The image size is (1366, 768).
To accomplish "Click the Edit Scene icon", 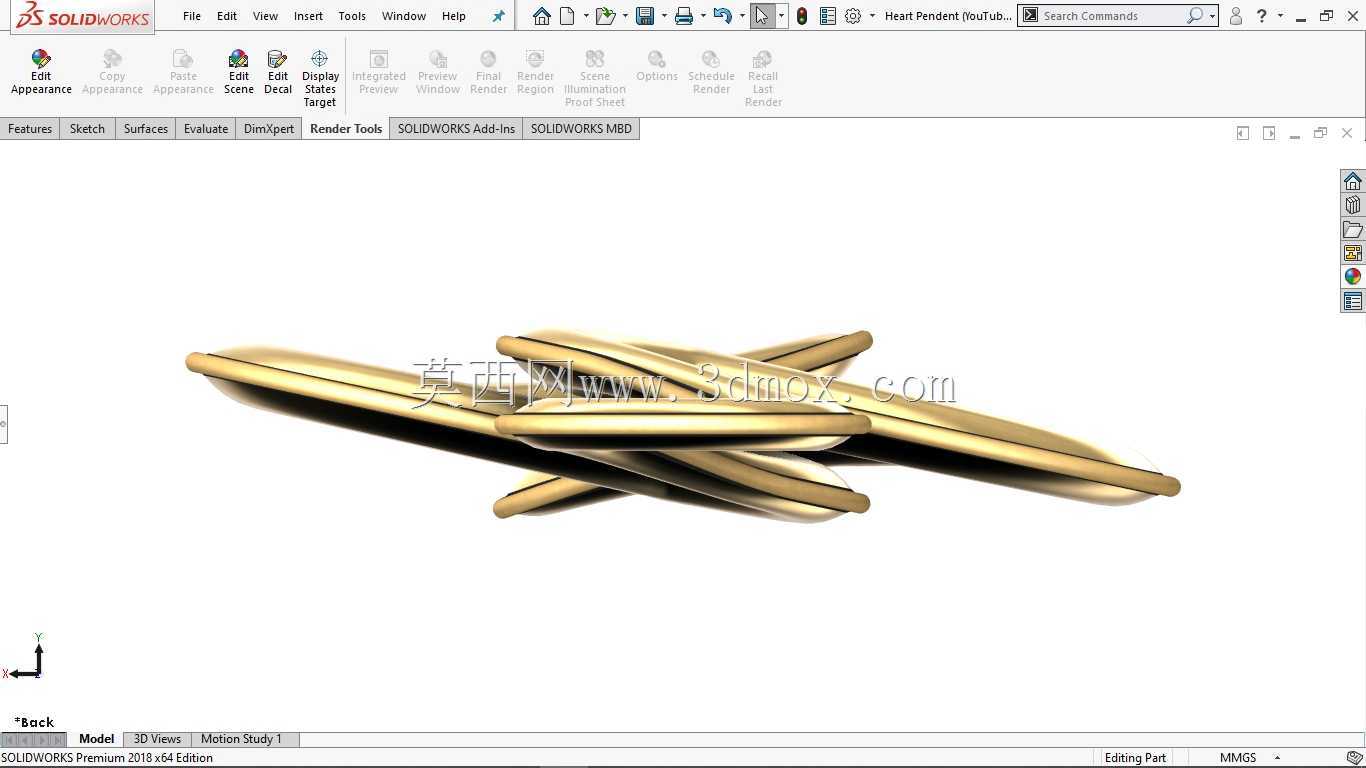I will pyautogui.click(x=238, y=73).
